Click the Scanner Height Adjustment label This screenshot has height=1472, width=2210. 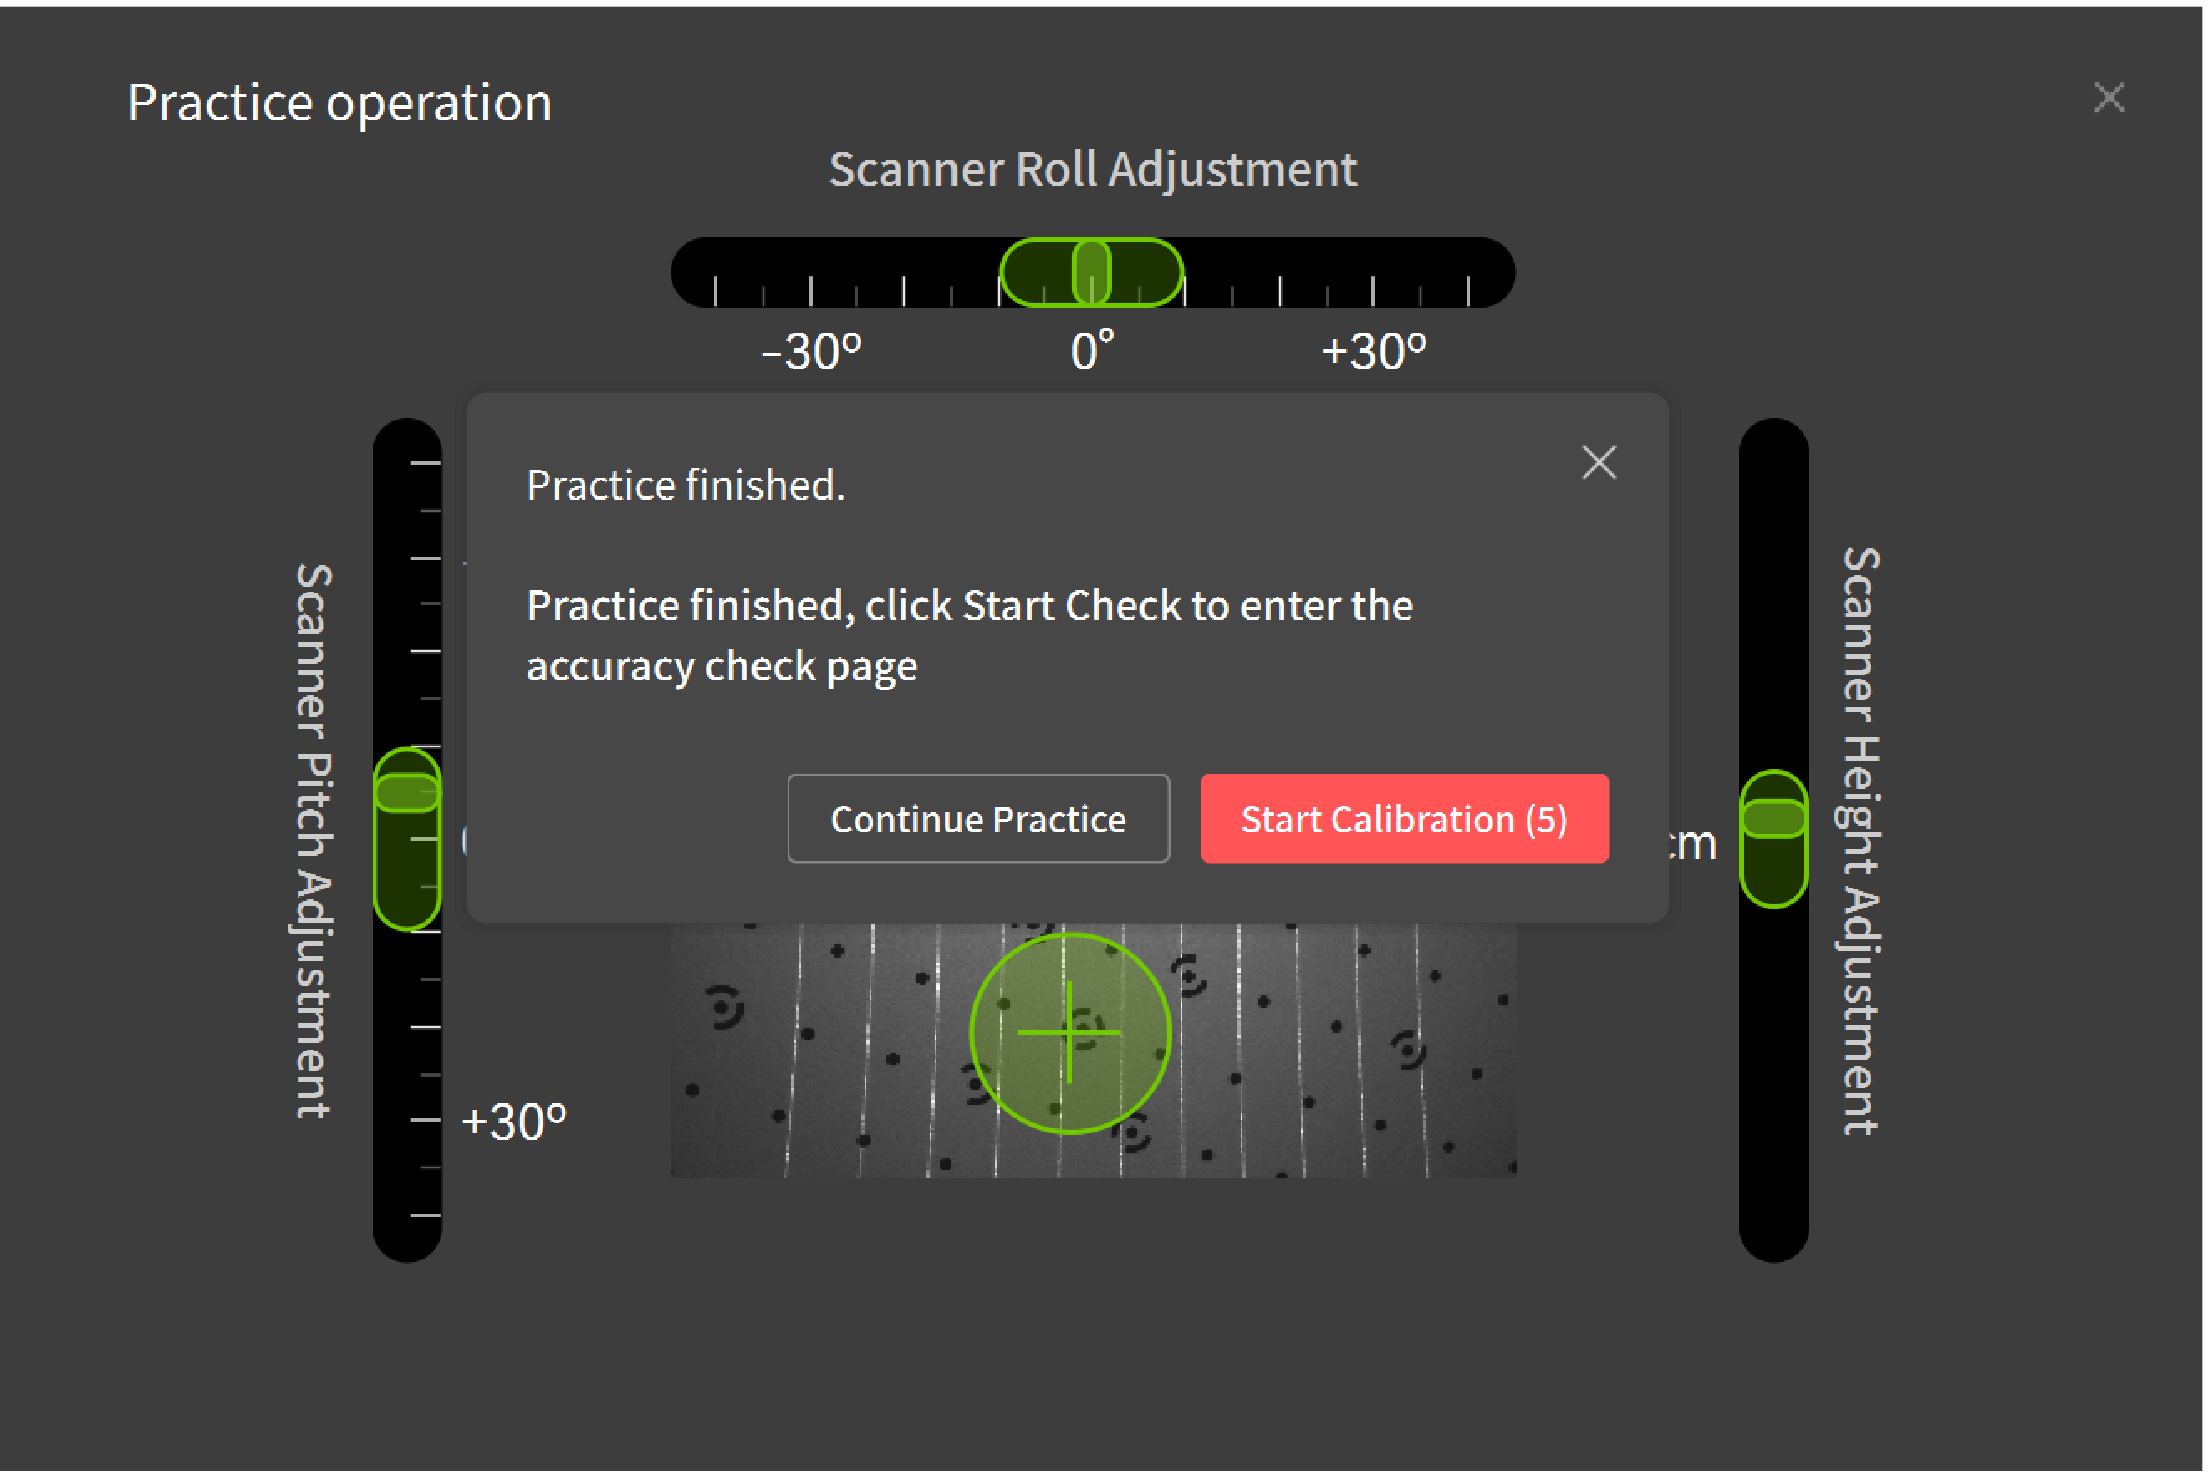coord(1860,840)
